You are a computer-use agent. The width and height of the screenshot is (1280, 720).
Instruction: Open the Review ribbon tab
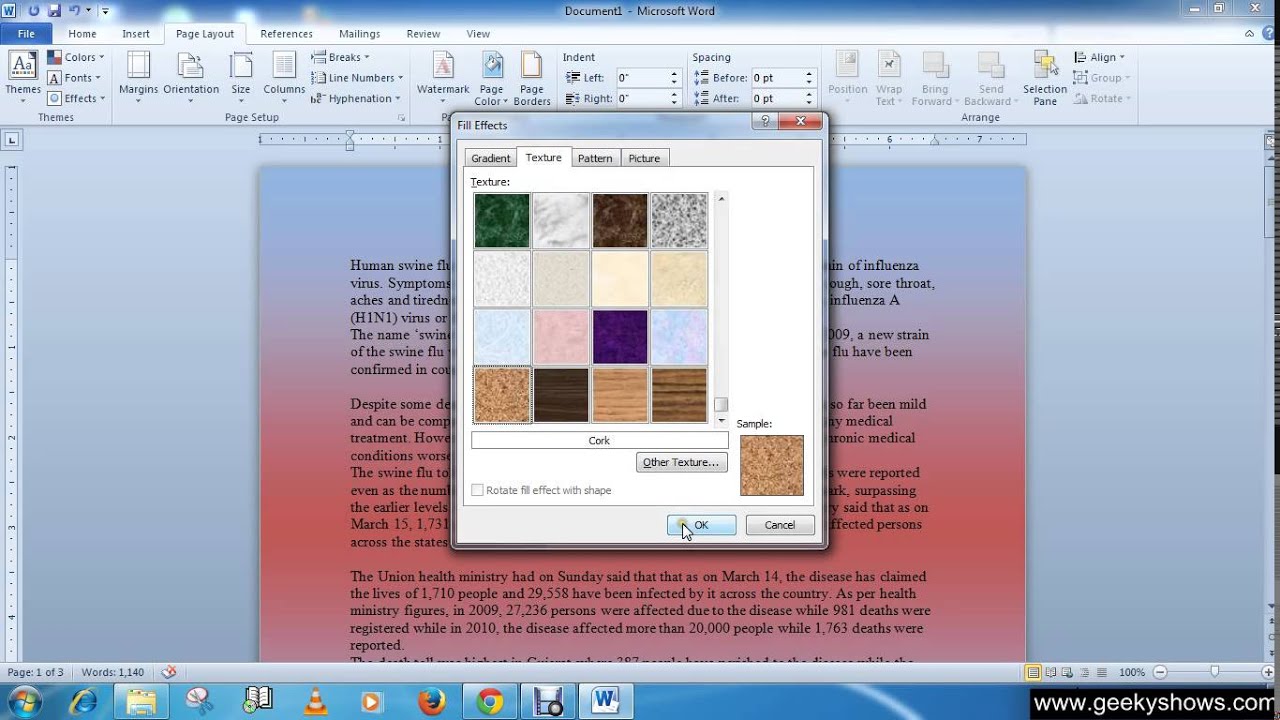[x=423, y=33]
